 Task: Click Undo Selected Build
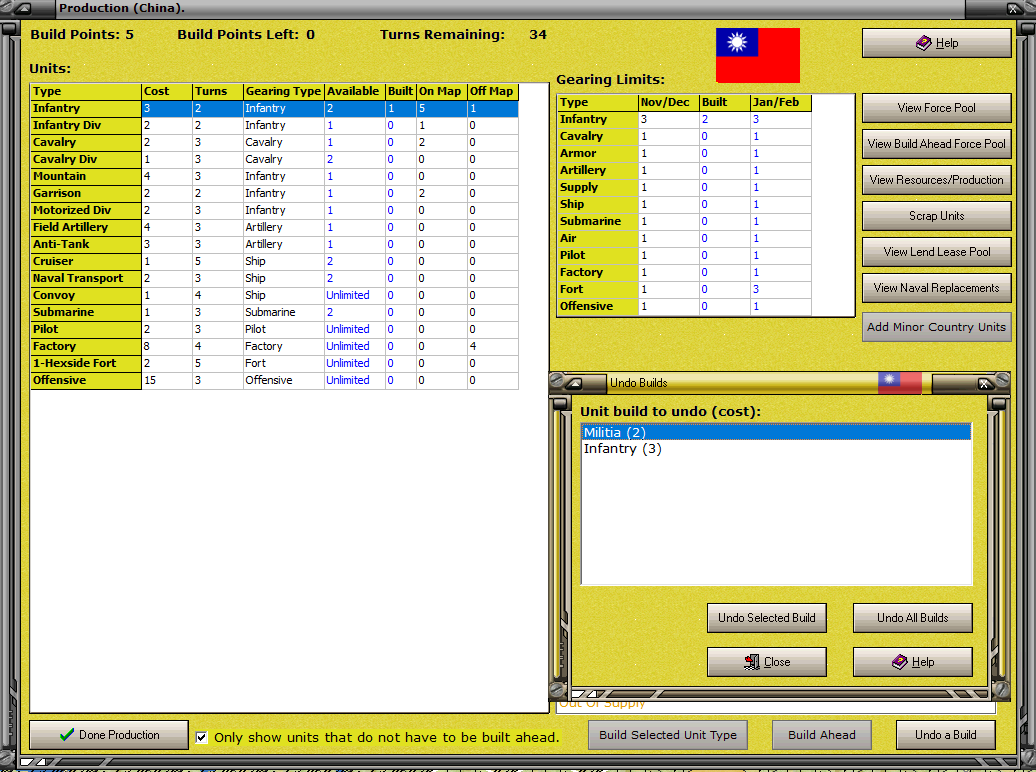click(x=766, y=617)
